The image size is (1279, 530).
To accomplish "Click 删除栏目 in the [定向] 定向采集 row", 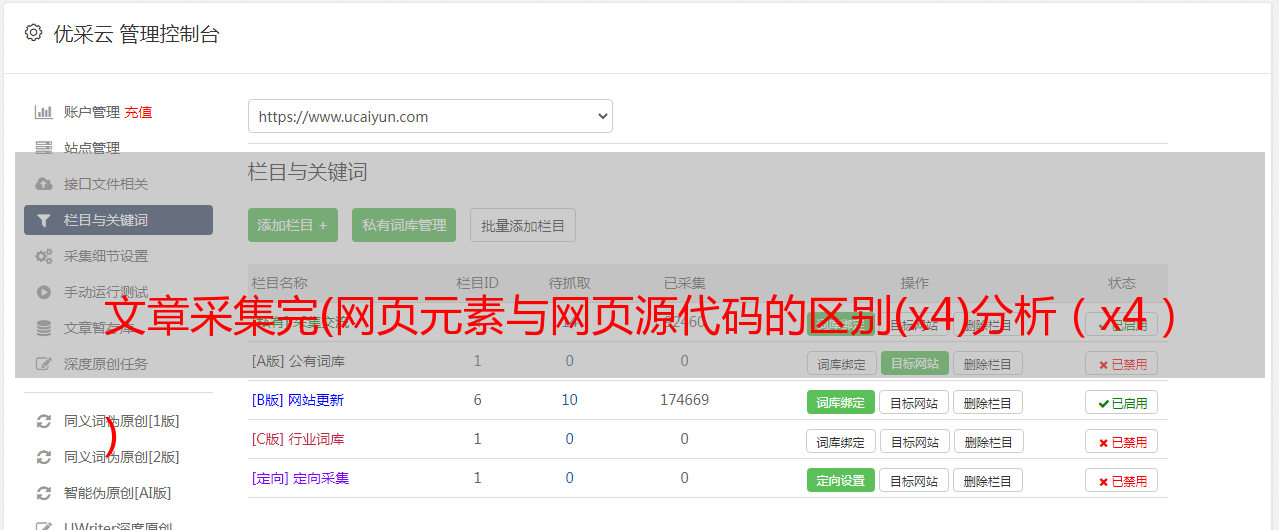I will pyautogui.click(x=987, y=480).
